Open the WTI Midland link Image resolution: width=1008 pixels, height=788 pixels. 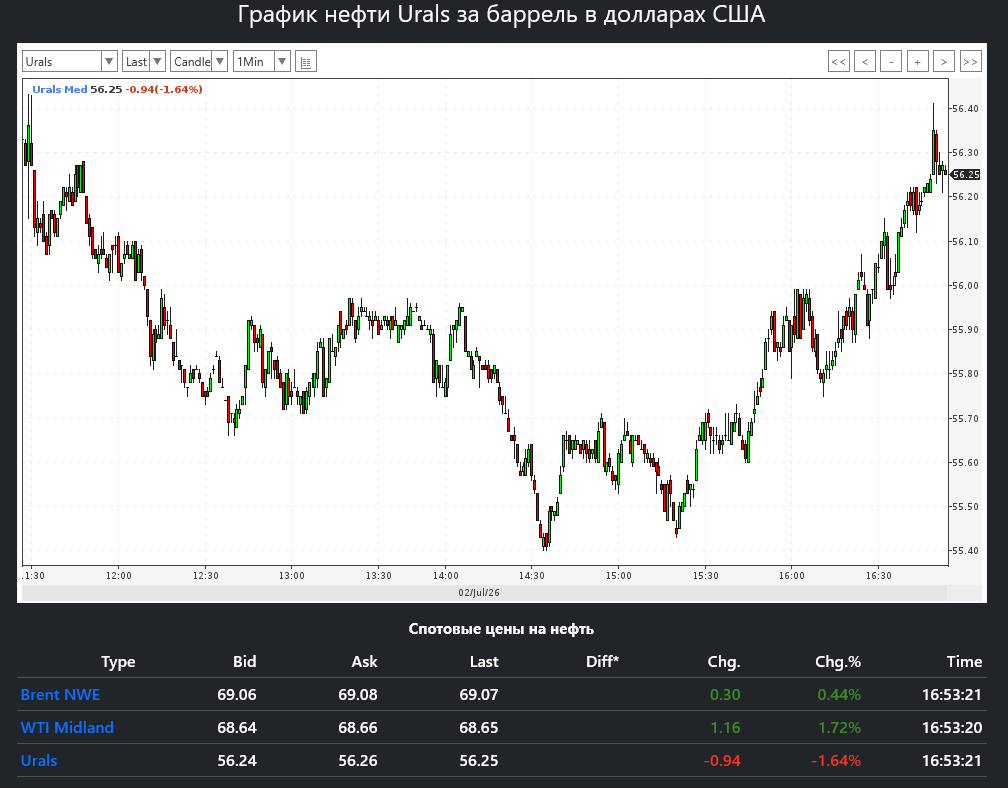tap(67, 728)
